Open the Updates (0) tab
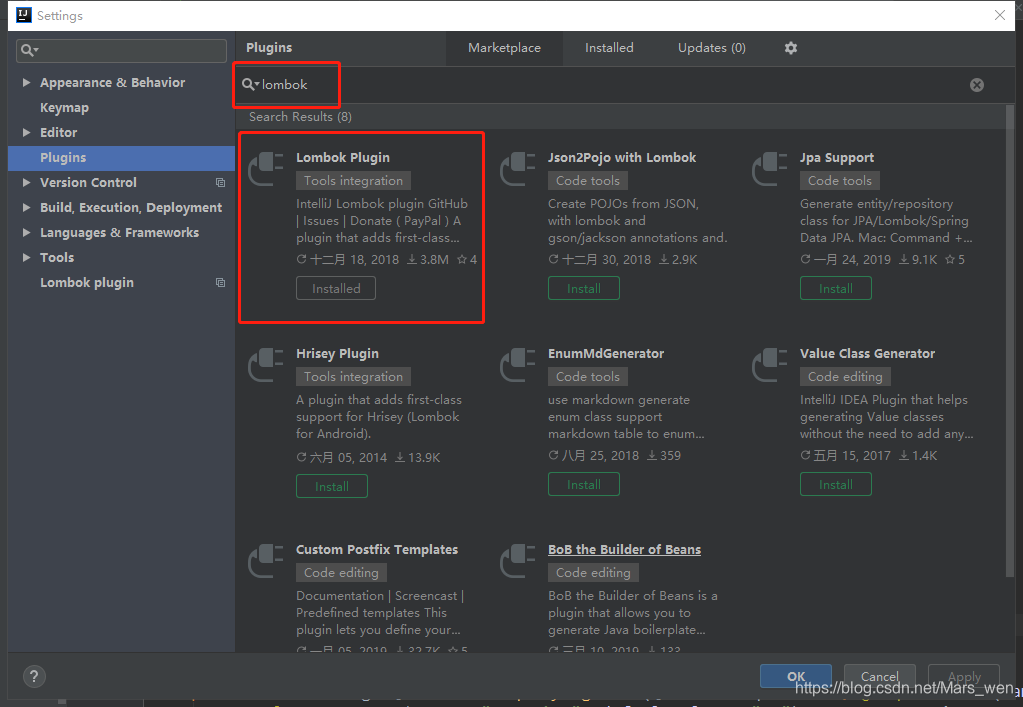The height and width of the screenshot is (707, 1023). click(711, 48)
